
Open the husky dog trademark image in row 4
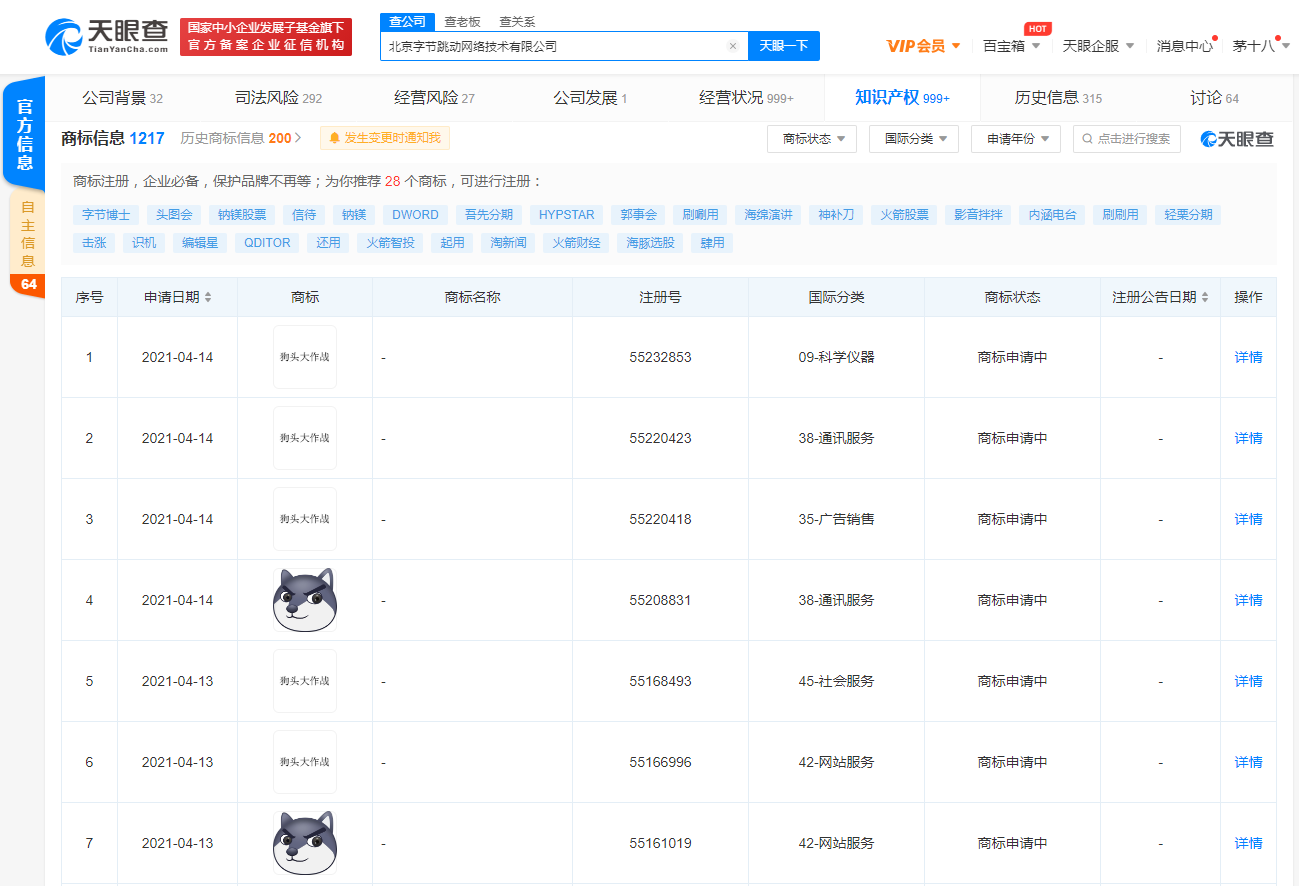tap(304, 600)
